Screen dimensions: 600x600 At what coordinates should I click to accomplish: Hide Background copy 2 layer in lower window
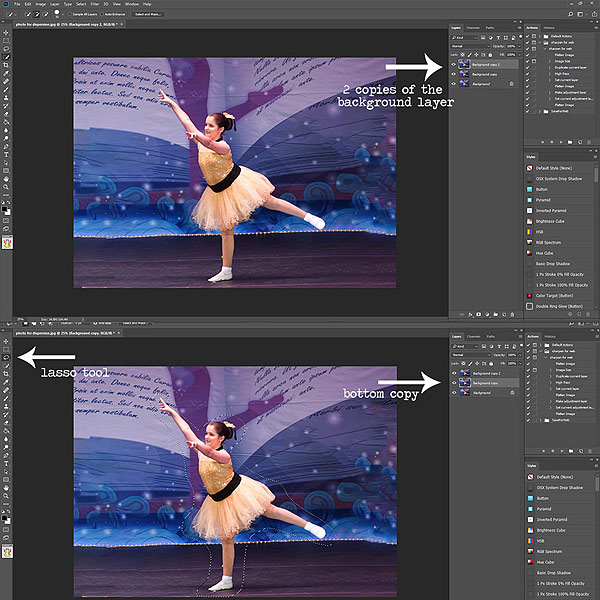click(x=454, y=373)
